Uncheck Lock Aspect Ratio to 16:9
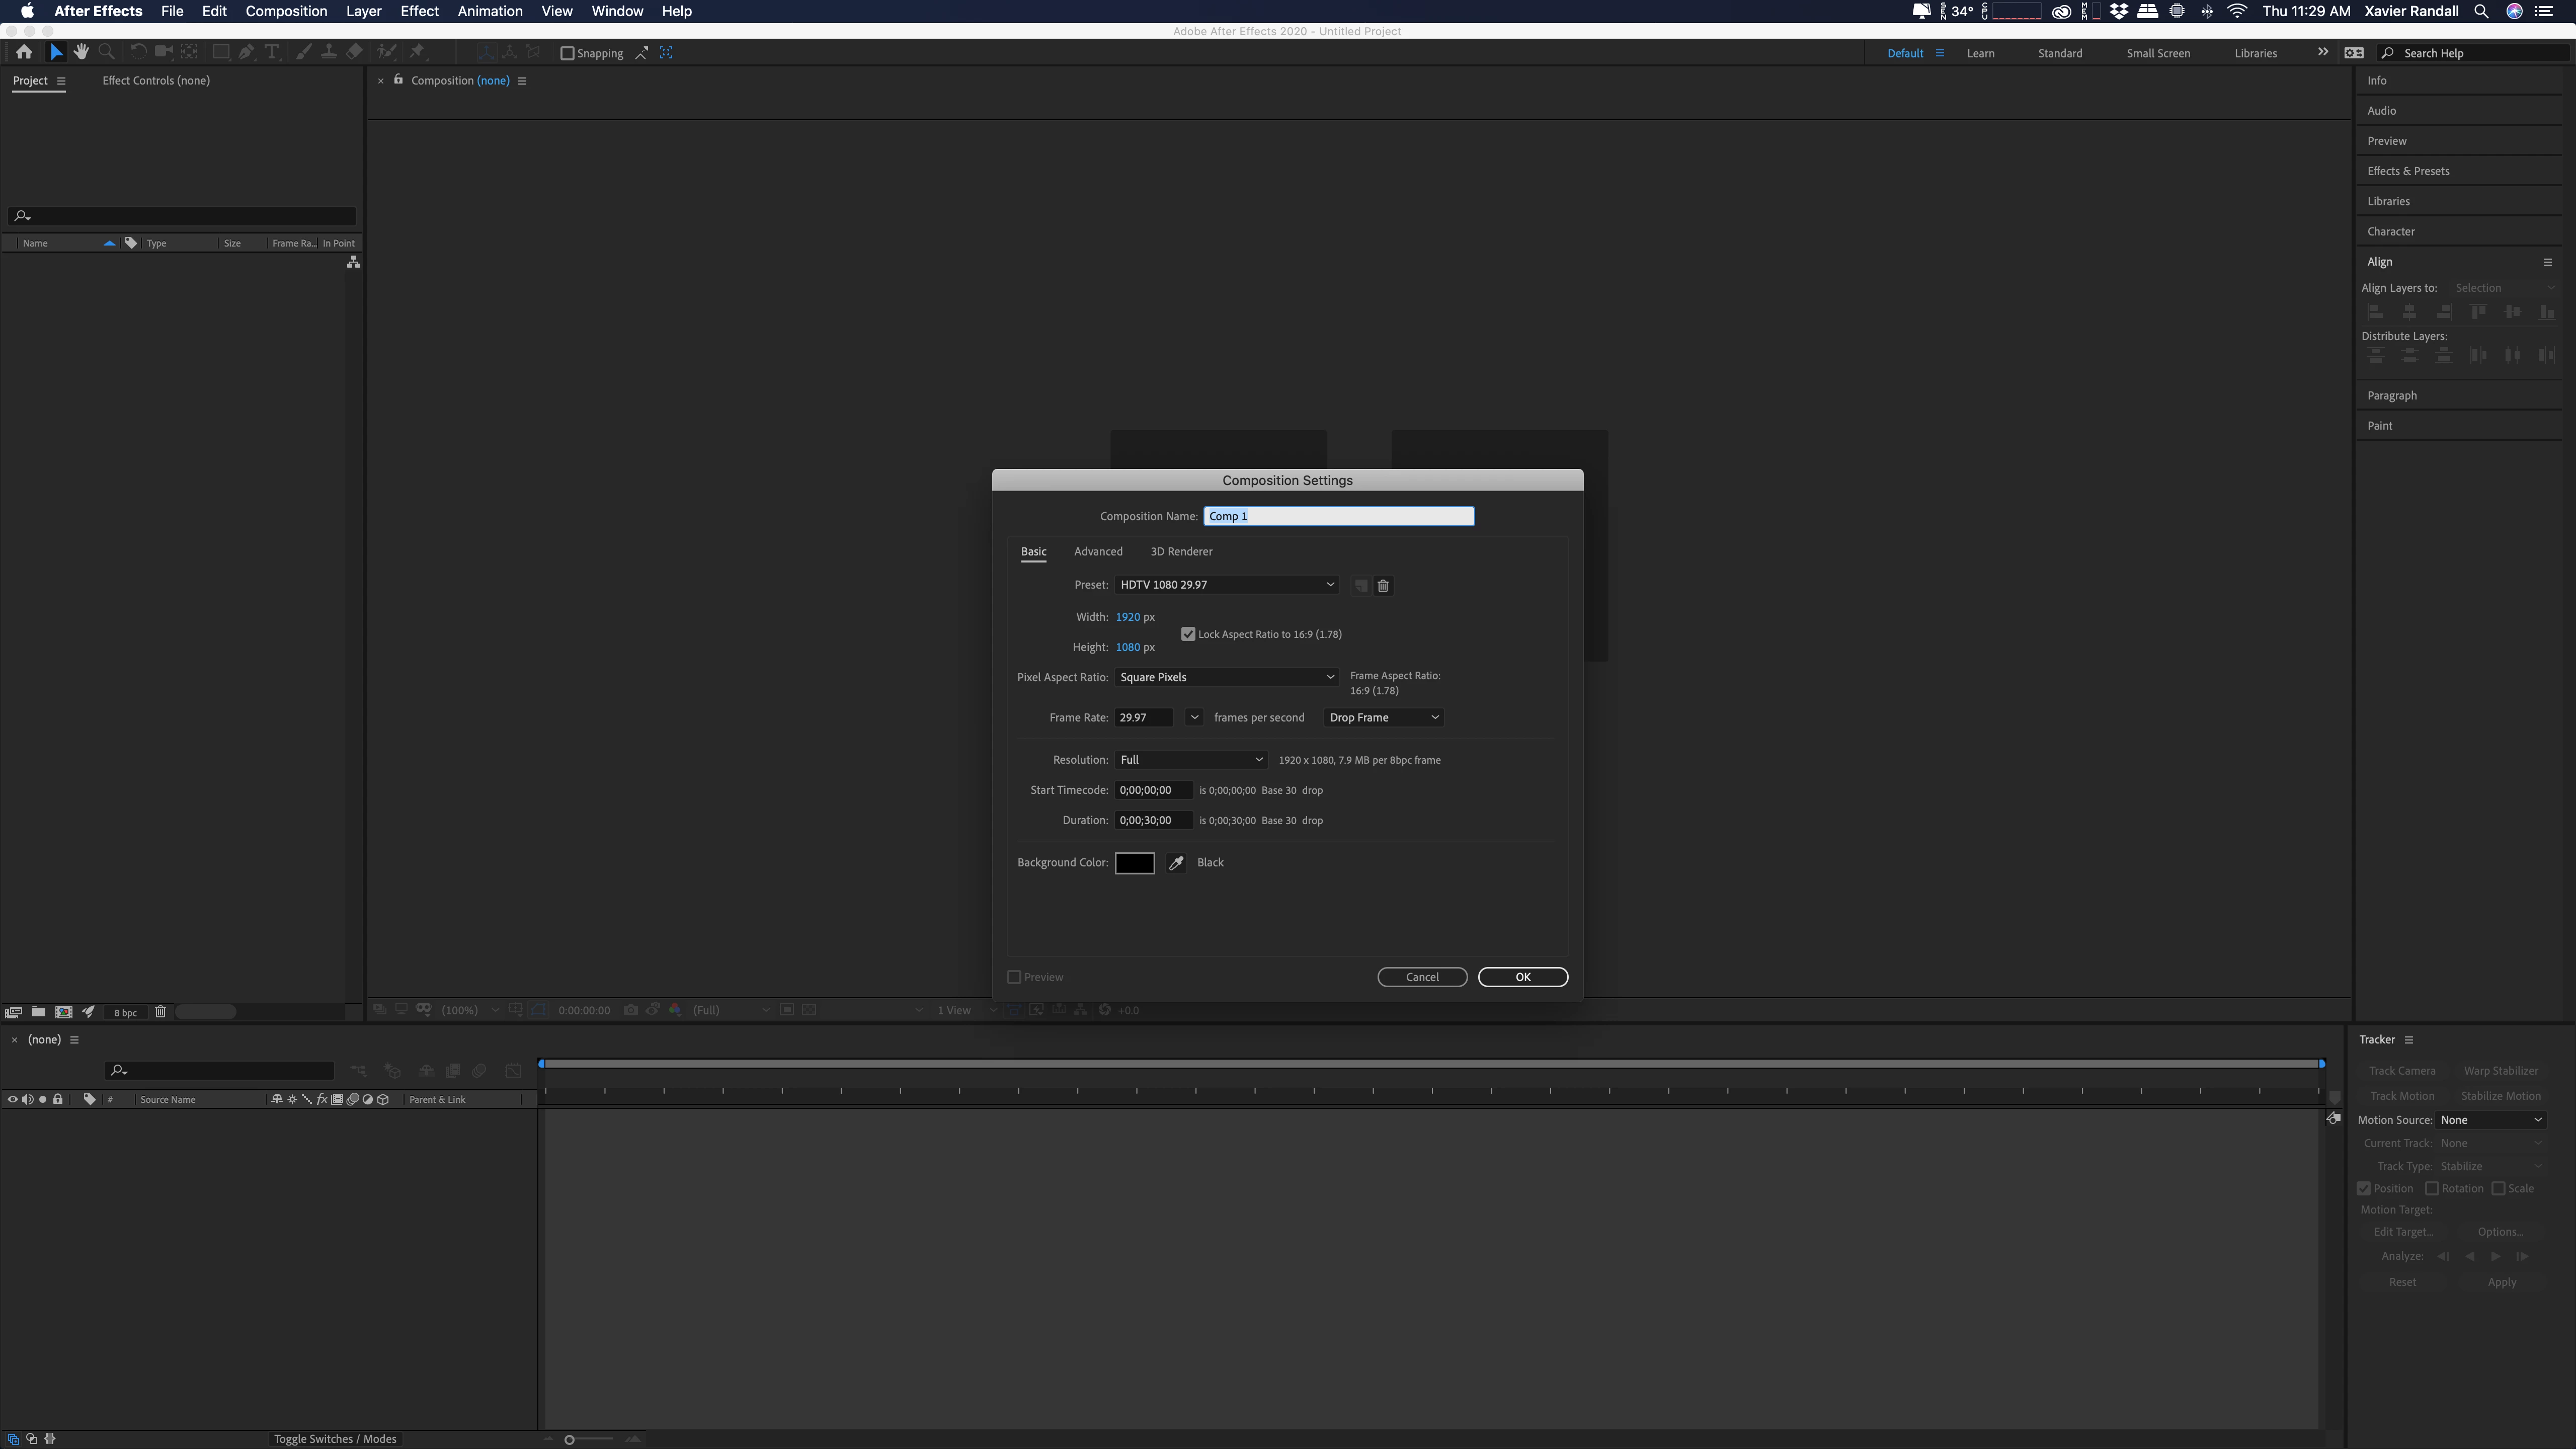 tap(1188, 634)
